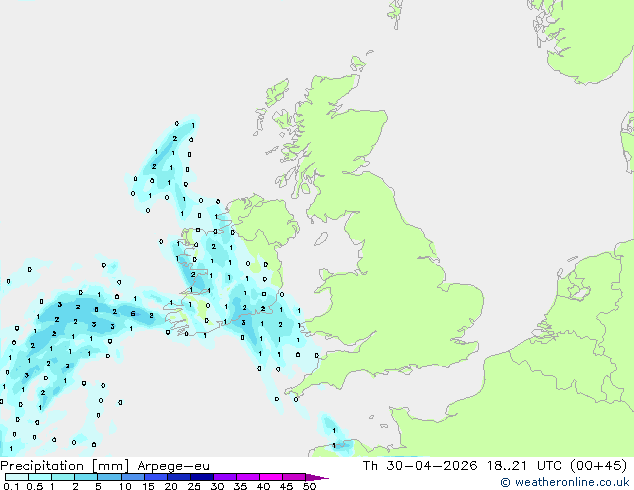Screen dimensions: 634x490
Task: Click the 45–50 mm dark magenta legend swatch
Action: click(x=294, y=477)
